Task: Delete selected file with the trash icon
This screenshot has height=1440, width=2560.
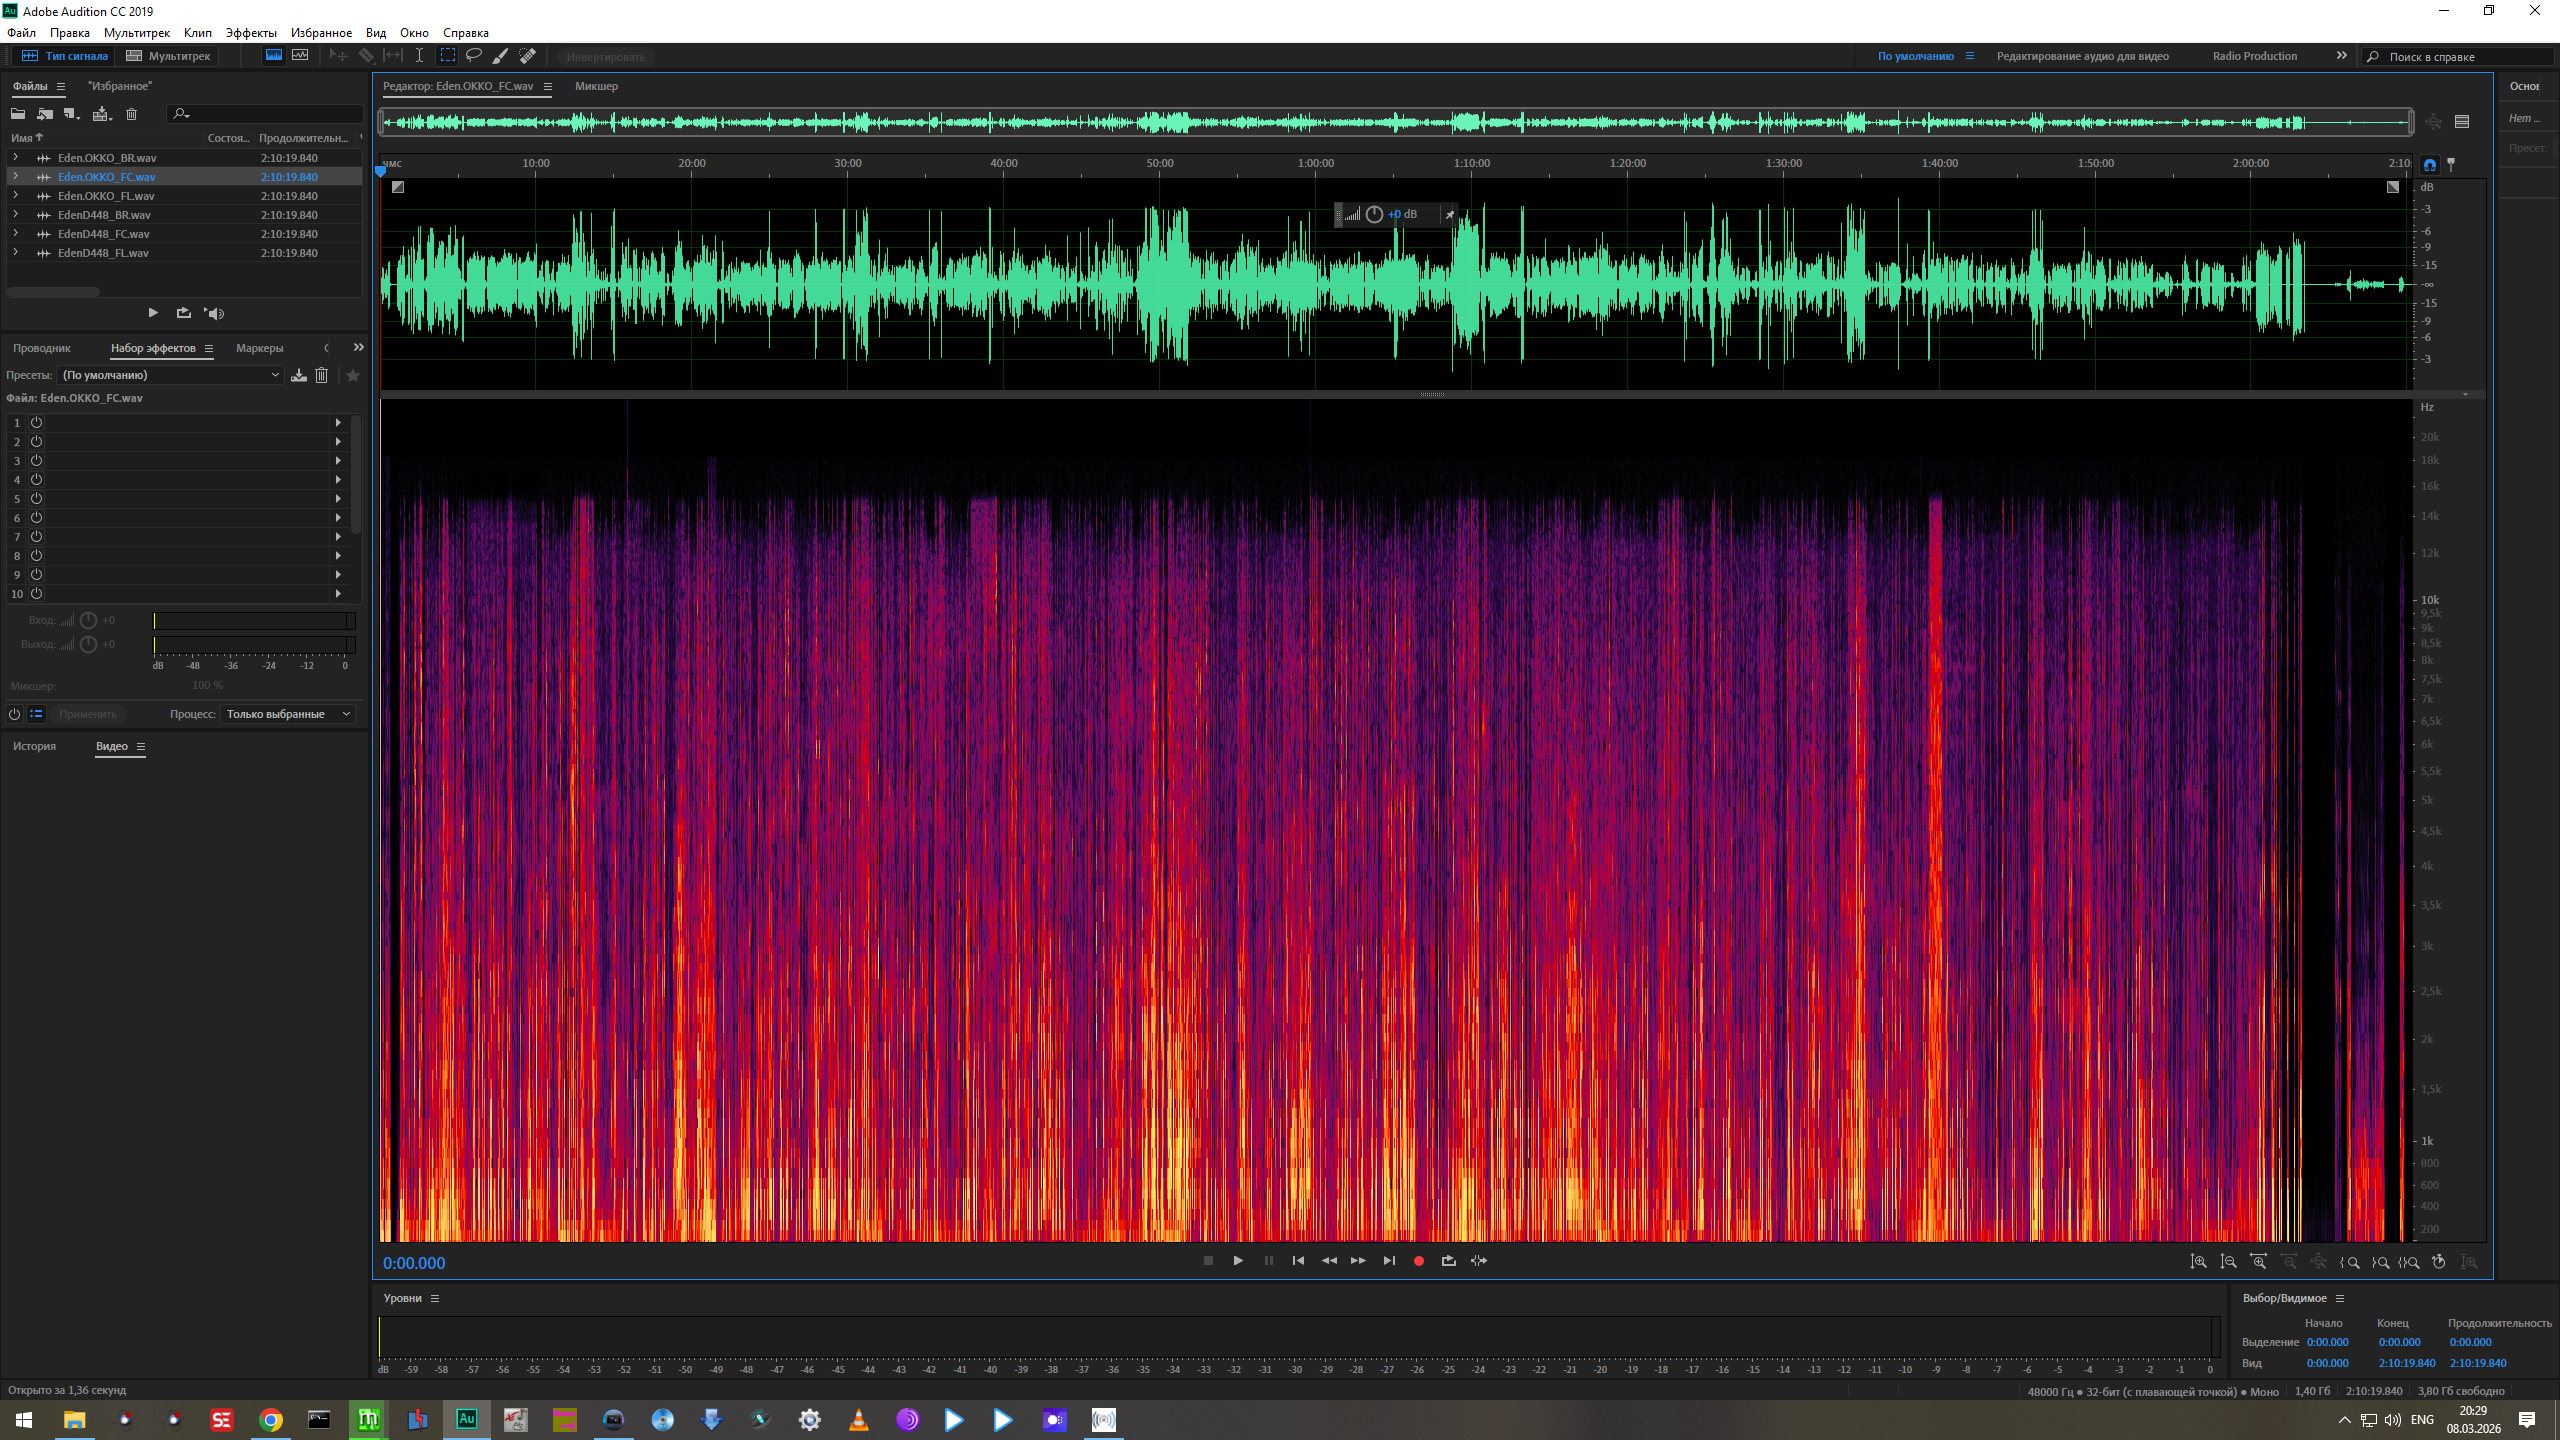Action: 131,114
